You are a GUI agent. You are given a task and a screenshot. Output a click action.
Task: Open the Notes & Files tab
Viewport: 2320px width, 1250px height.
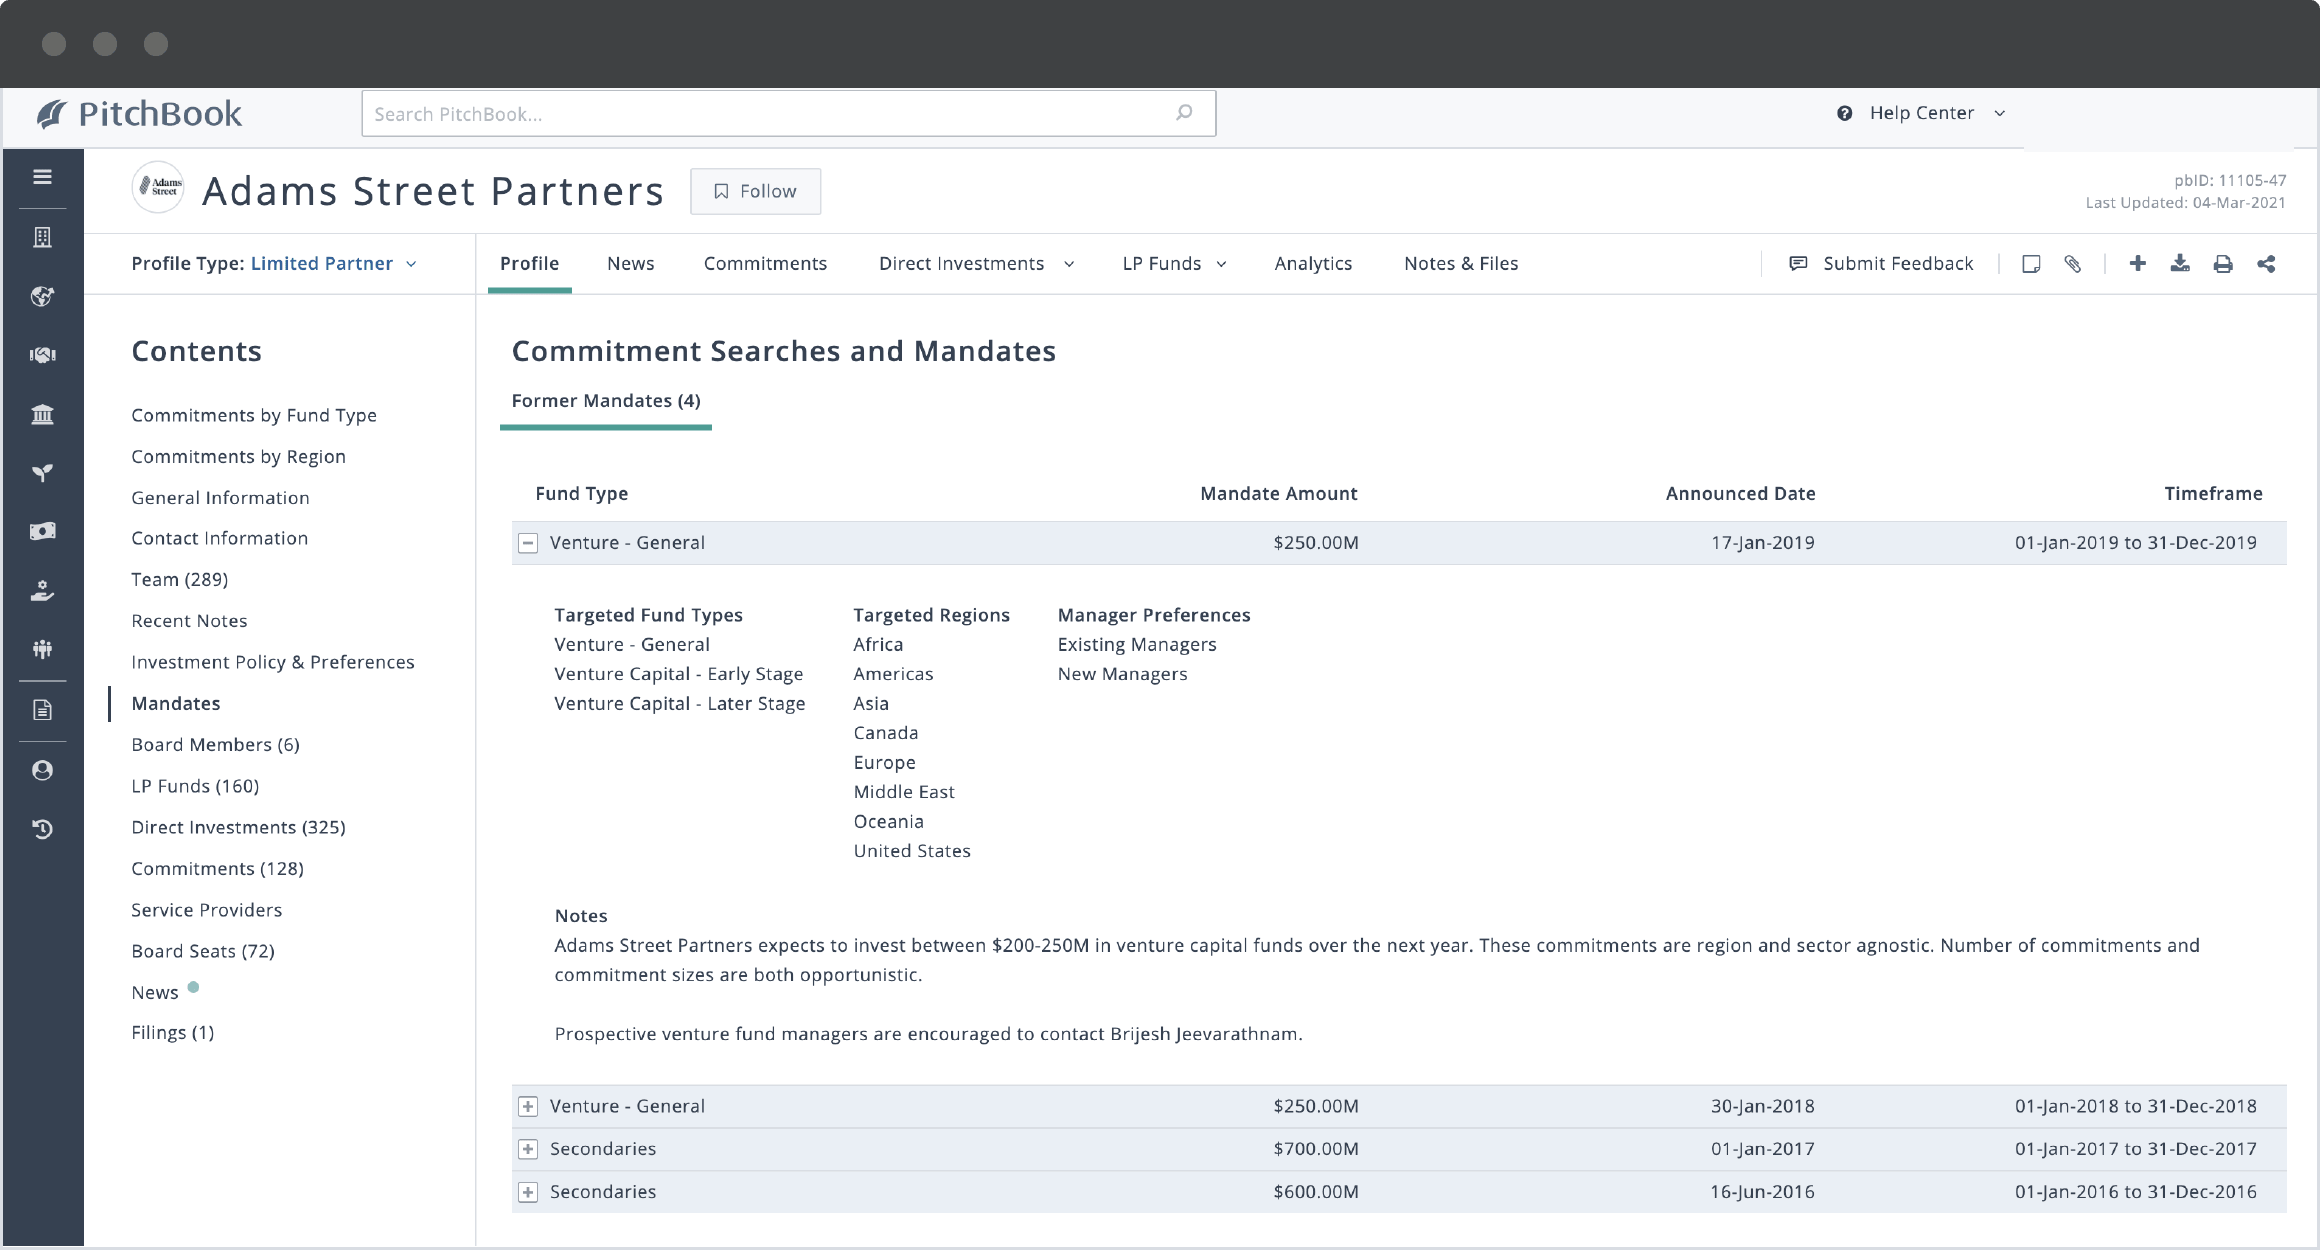pos(1461,263)
